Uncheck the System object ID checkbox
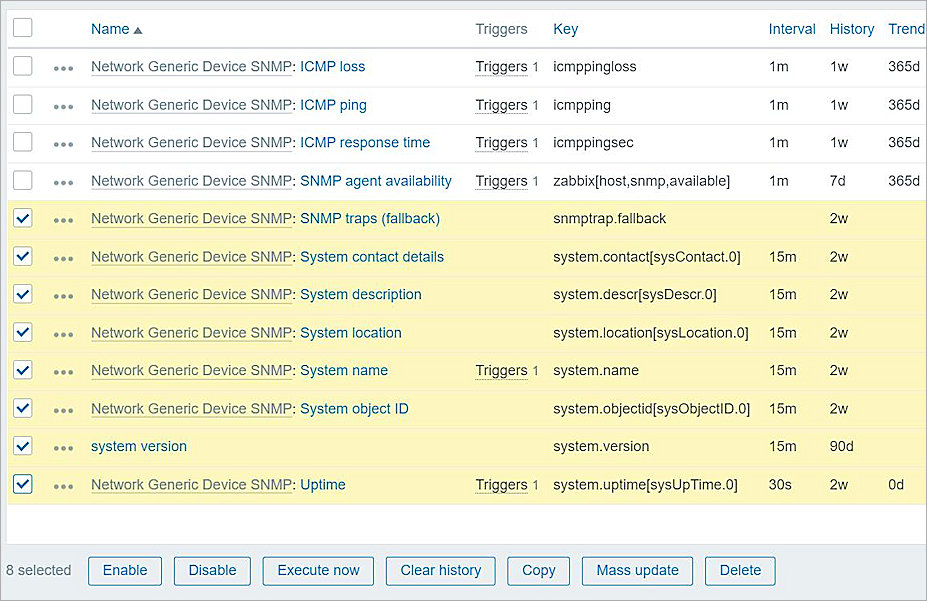 [22, 408]
